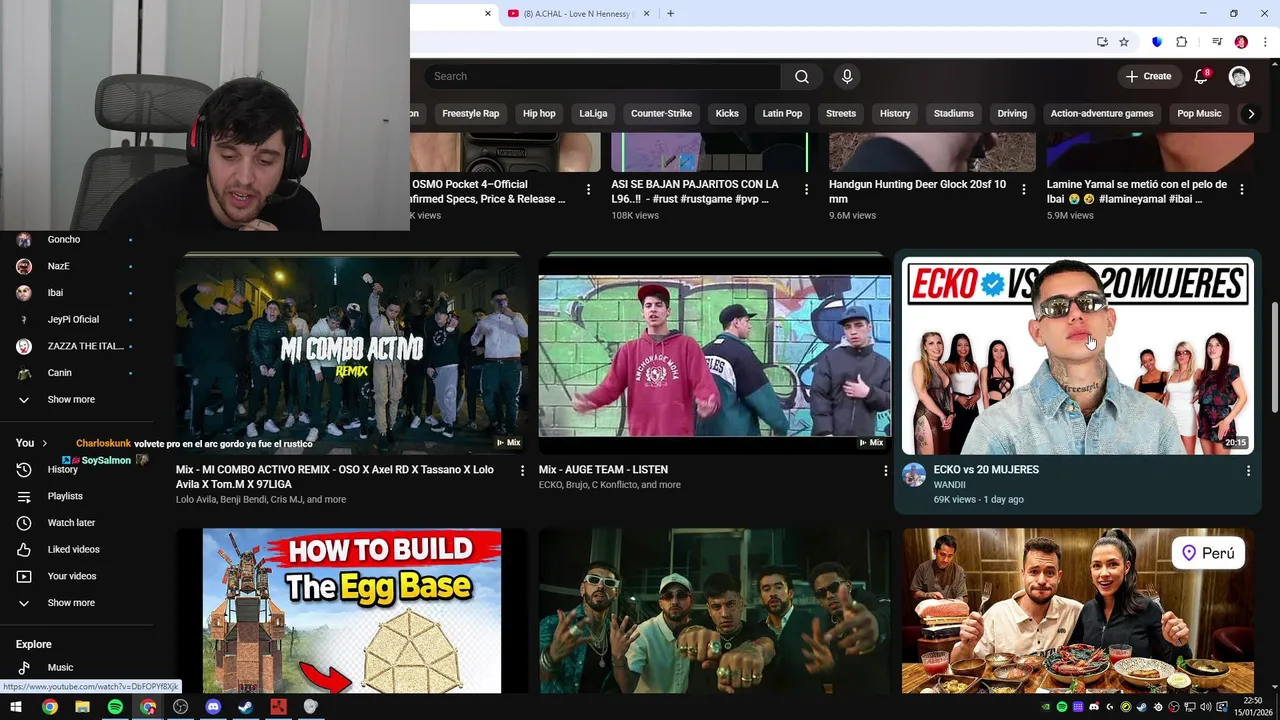Select the Counter-Strike filter chip
Image resolution: width=1280 pixels, height=720 pixels.
(x=661, y=113)
